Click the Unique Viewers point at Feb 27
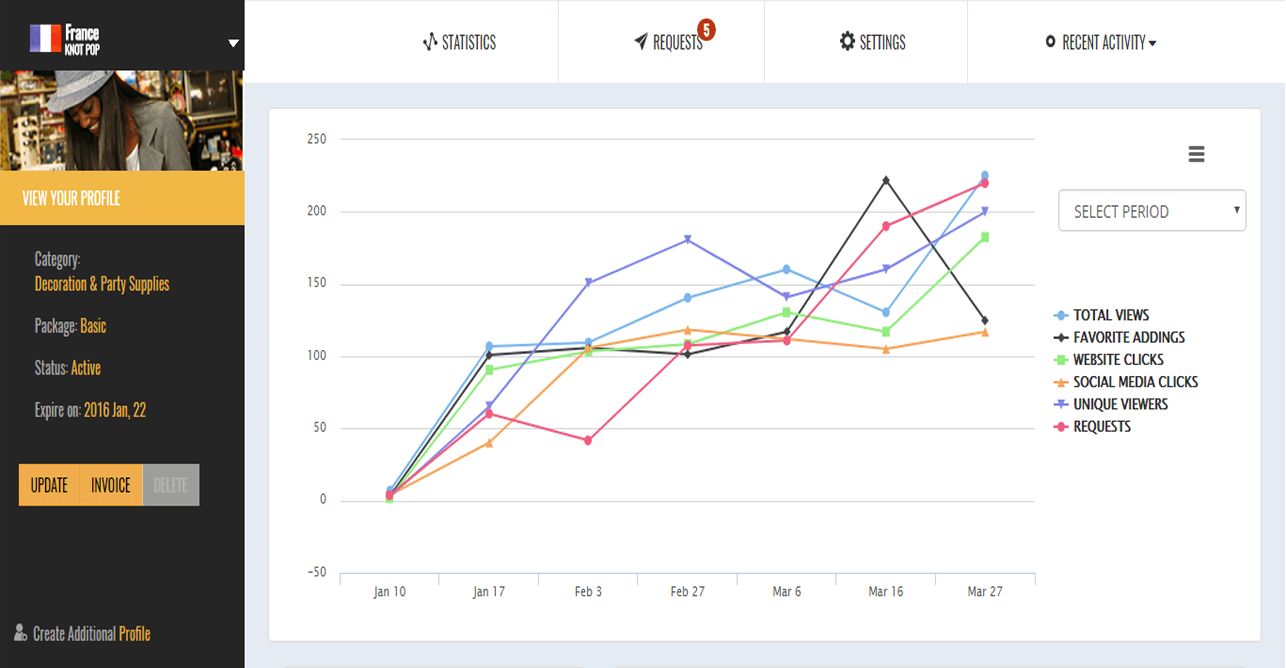The width and height of the screenshot is (1286, 668). point(687,240)
